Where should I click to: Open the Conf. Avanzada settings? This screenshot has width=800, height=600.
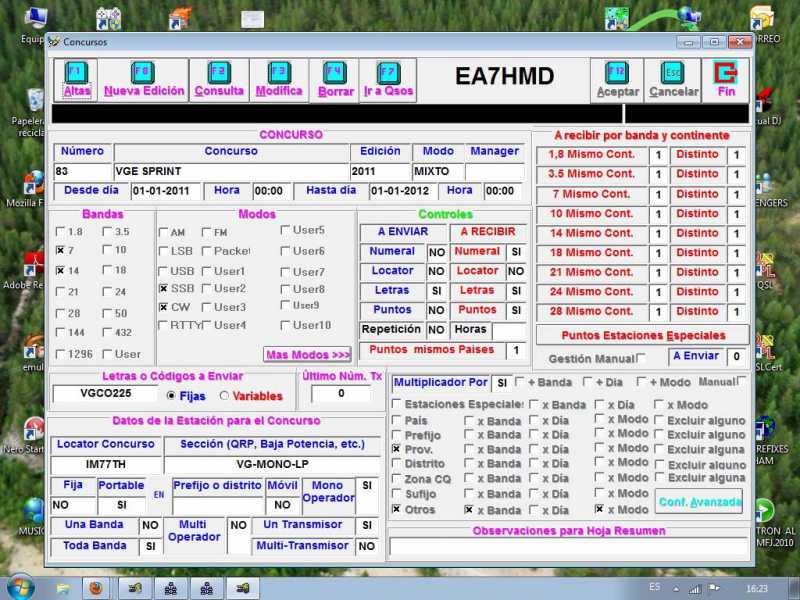click(x=699, y=501)
